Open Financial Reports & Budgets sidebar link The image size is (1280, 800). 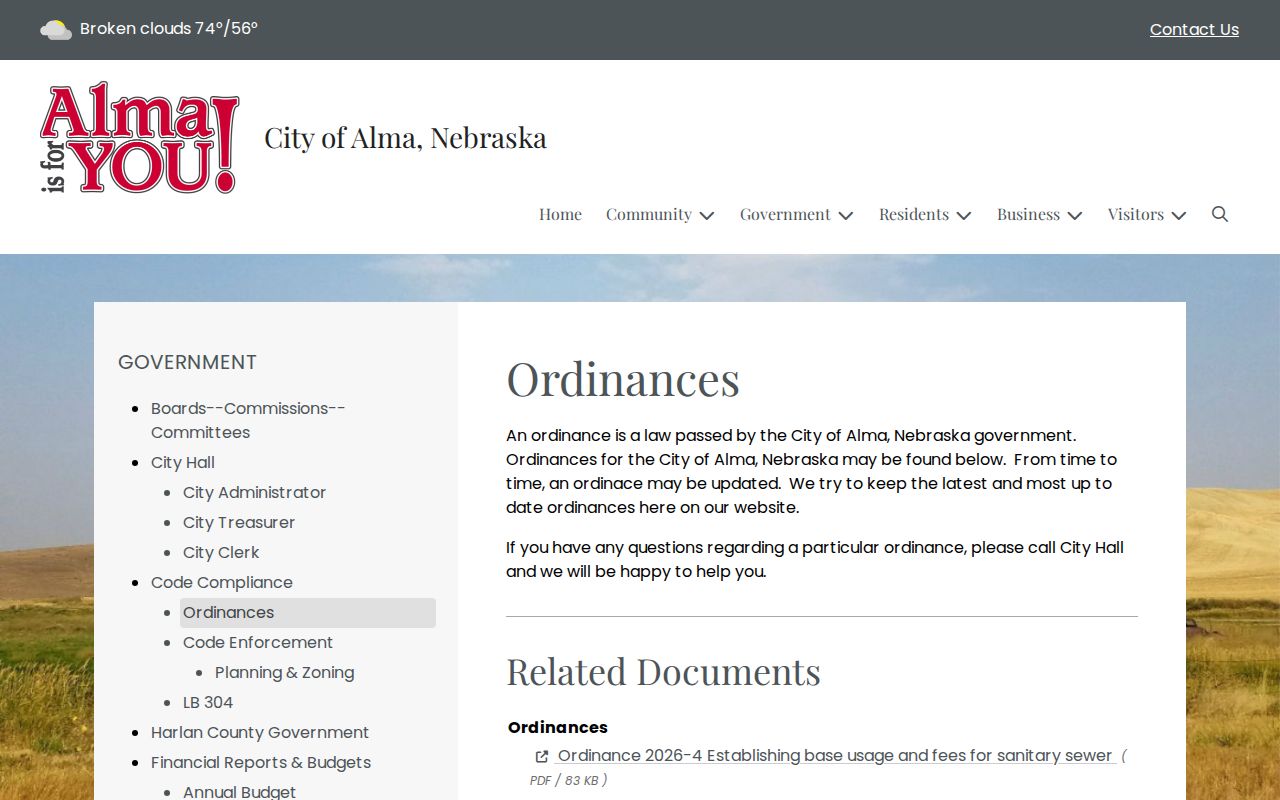(261, 762)
